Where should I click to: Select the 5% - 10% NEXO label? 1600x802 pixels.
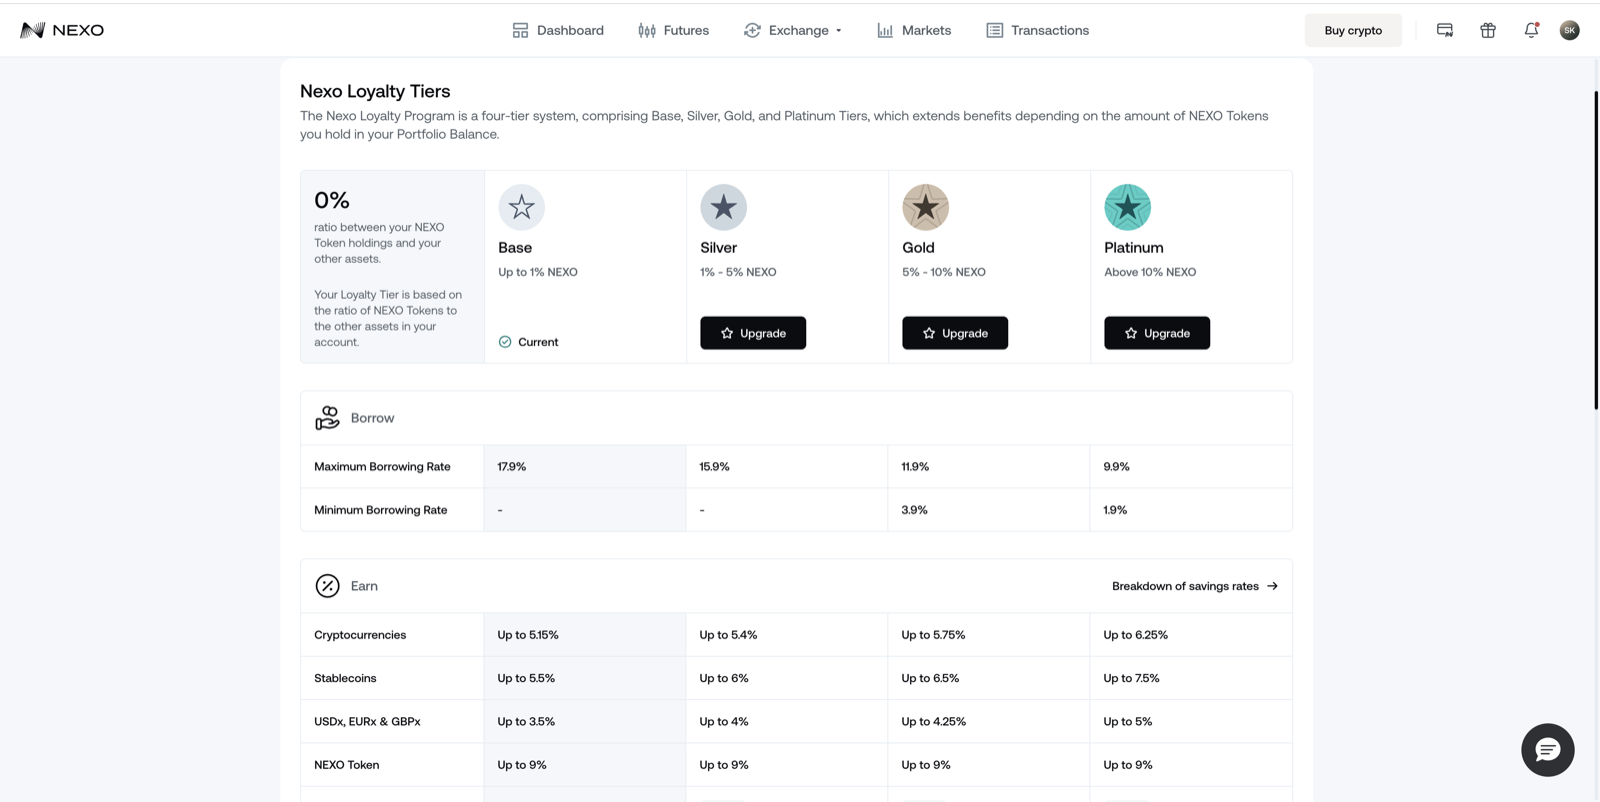[x=944, y=272]
